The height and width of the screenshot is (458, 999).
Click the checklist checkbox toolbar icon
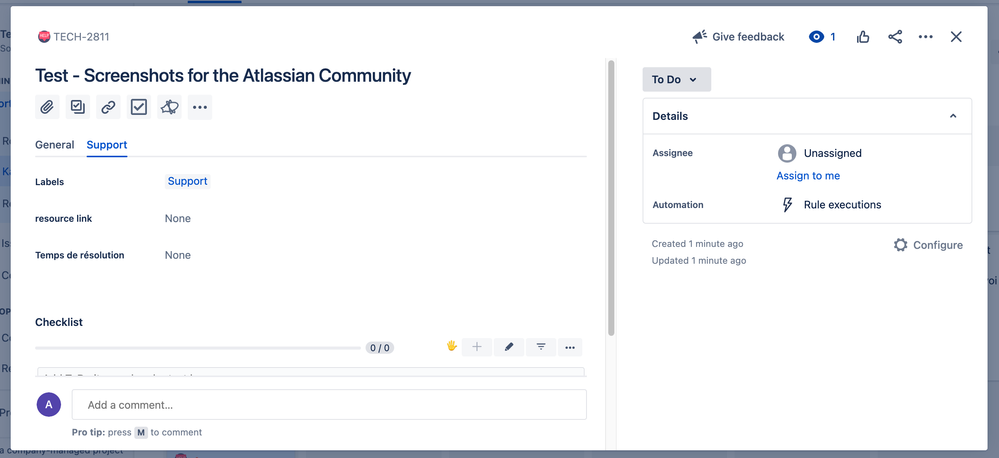point(139,107)
